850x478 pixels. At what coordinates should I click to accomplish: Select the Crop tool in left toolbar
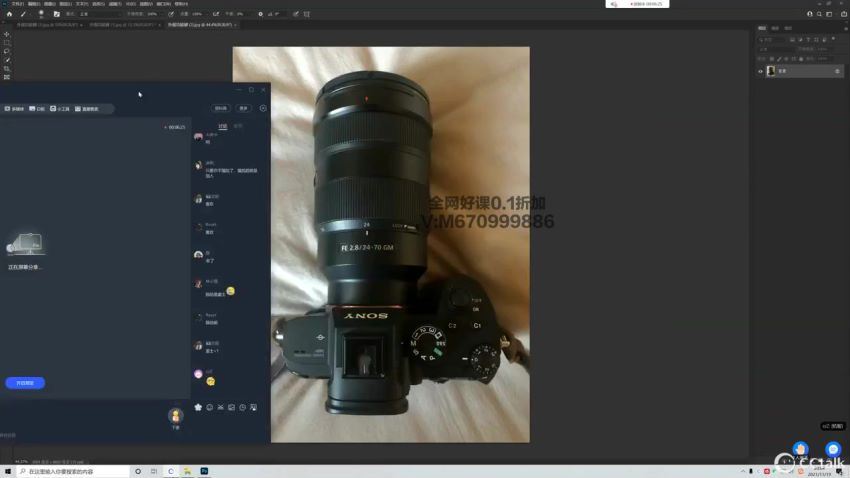[x=7, y=69]
